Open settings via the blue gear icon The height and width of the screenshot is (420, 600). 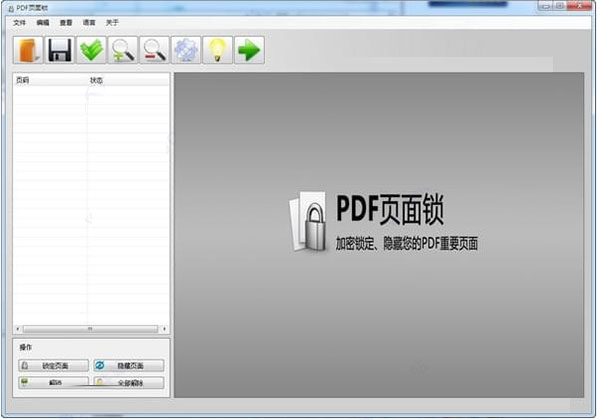point(186,50)
